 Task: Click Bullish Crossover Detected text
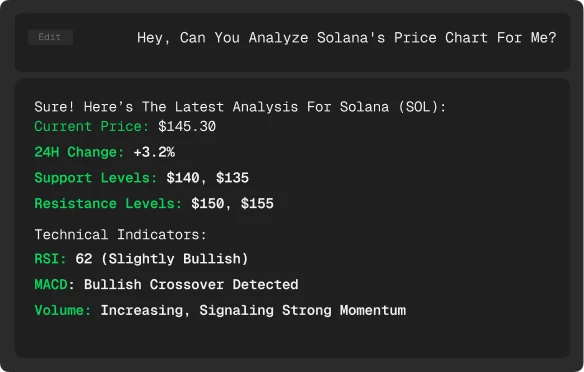point(191,285)
